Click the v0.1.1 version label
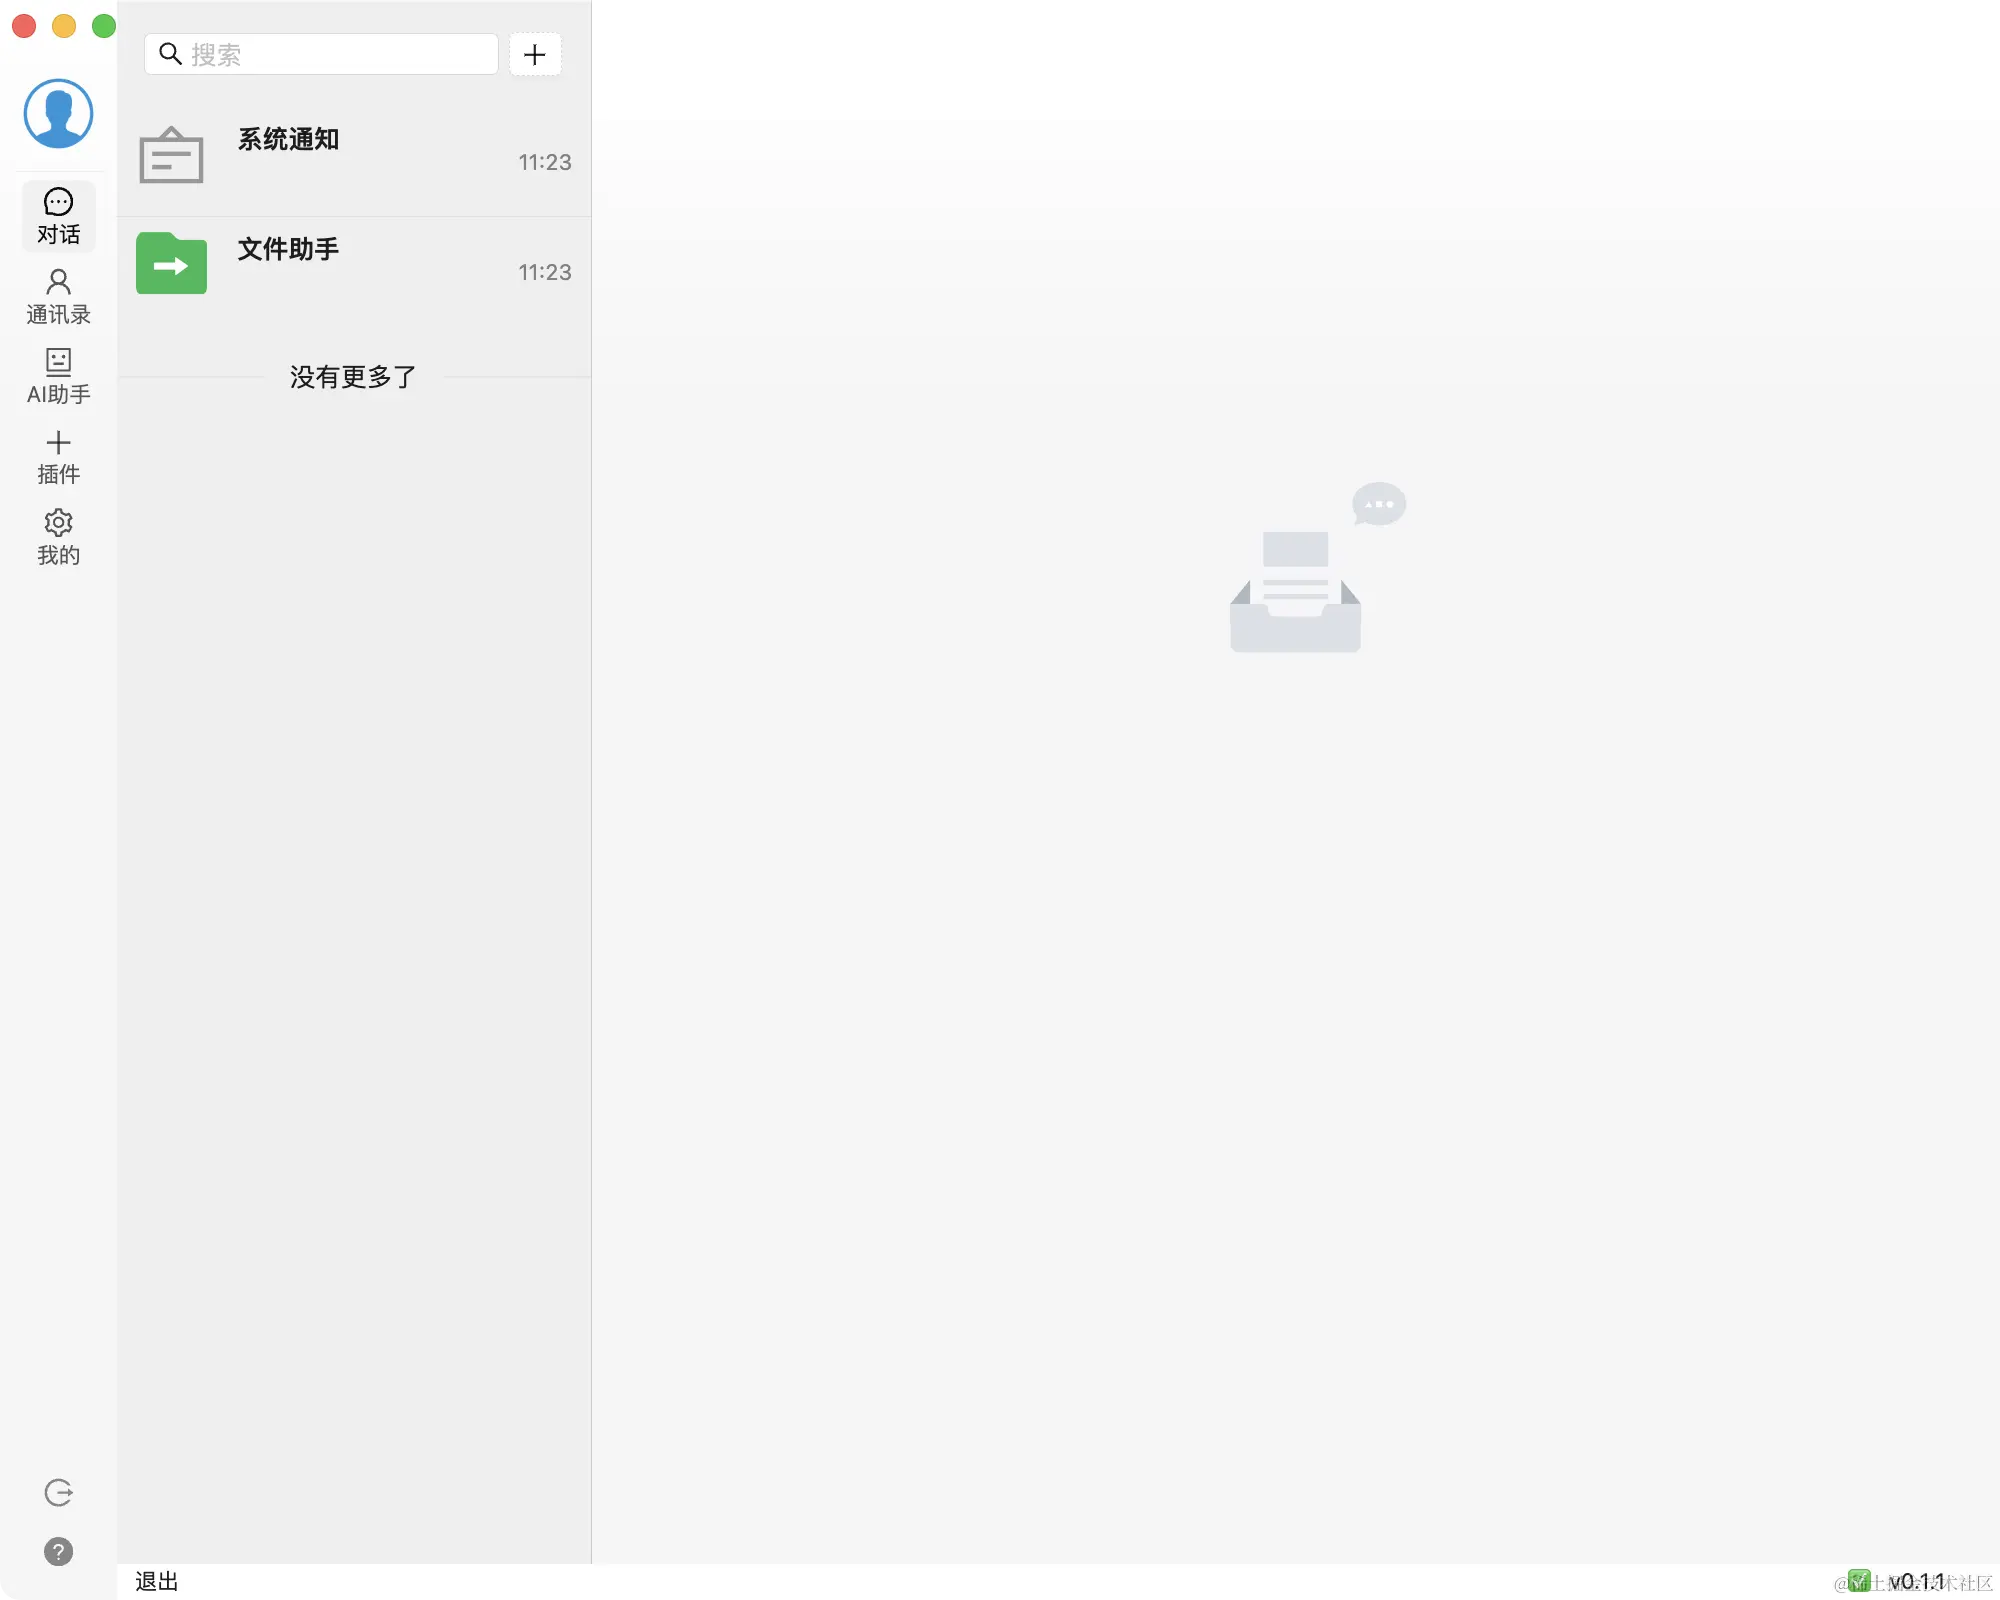The width and height of the screenshot is (2000, 1600). tap(1916, 1581)
